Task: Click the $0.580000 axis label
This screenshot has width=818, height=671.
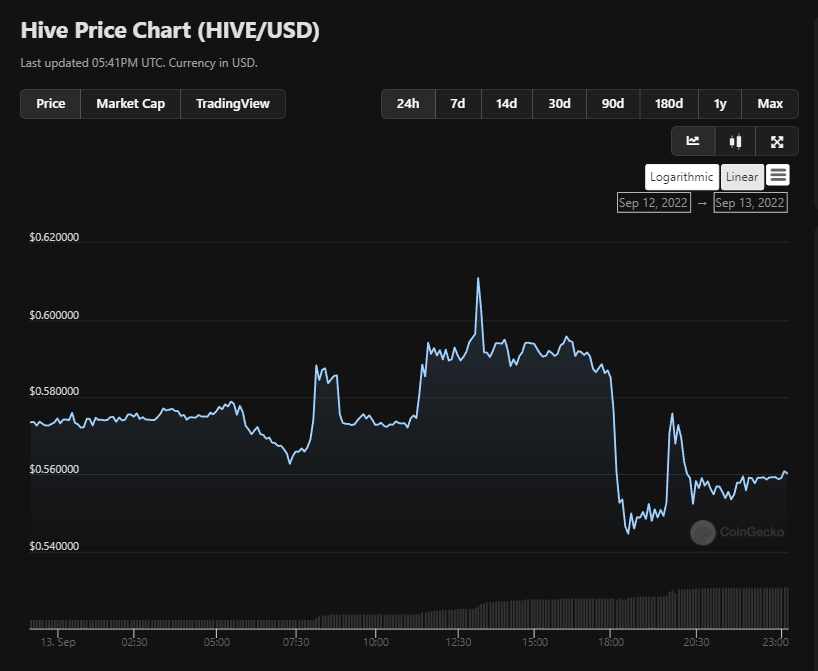Action: (54, 391)
